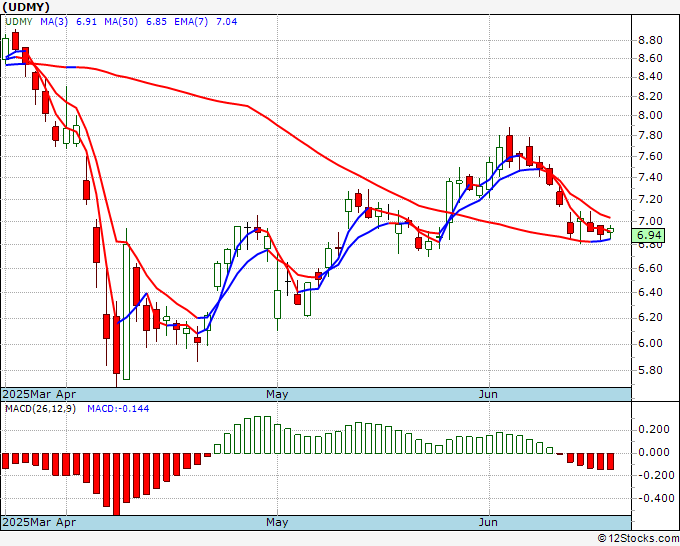Click the MA(50) indicator label
The image size is (680, 546).
[121, 22]
